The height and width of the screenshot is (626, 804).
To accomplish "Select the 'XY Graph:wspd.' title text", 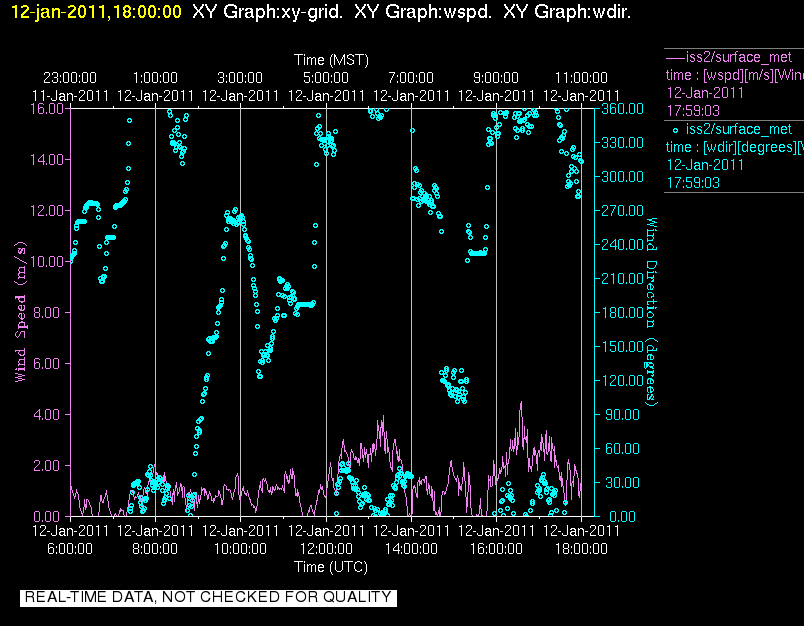I will tap(423, 12).
